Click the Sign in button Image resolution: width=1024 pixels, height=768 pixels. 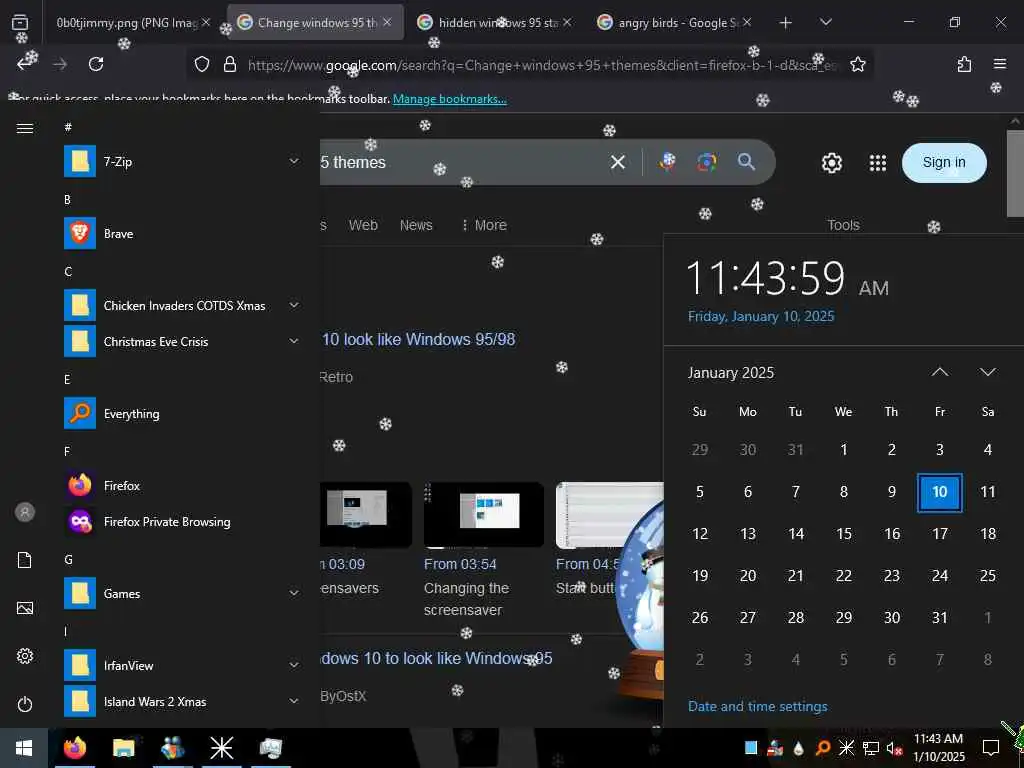pyautogui.click(x=944, y=163)
